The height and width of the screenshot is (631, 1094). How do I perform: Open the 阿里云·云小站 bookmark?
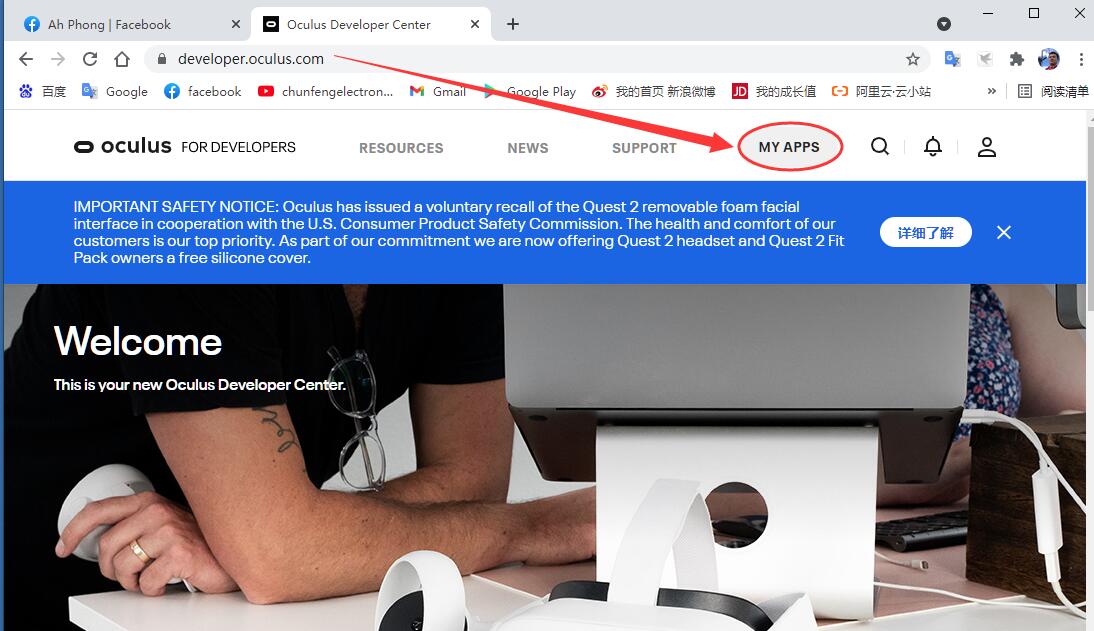[881, 91]
